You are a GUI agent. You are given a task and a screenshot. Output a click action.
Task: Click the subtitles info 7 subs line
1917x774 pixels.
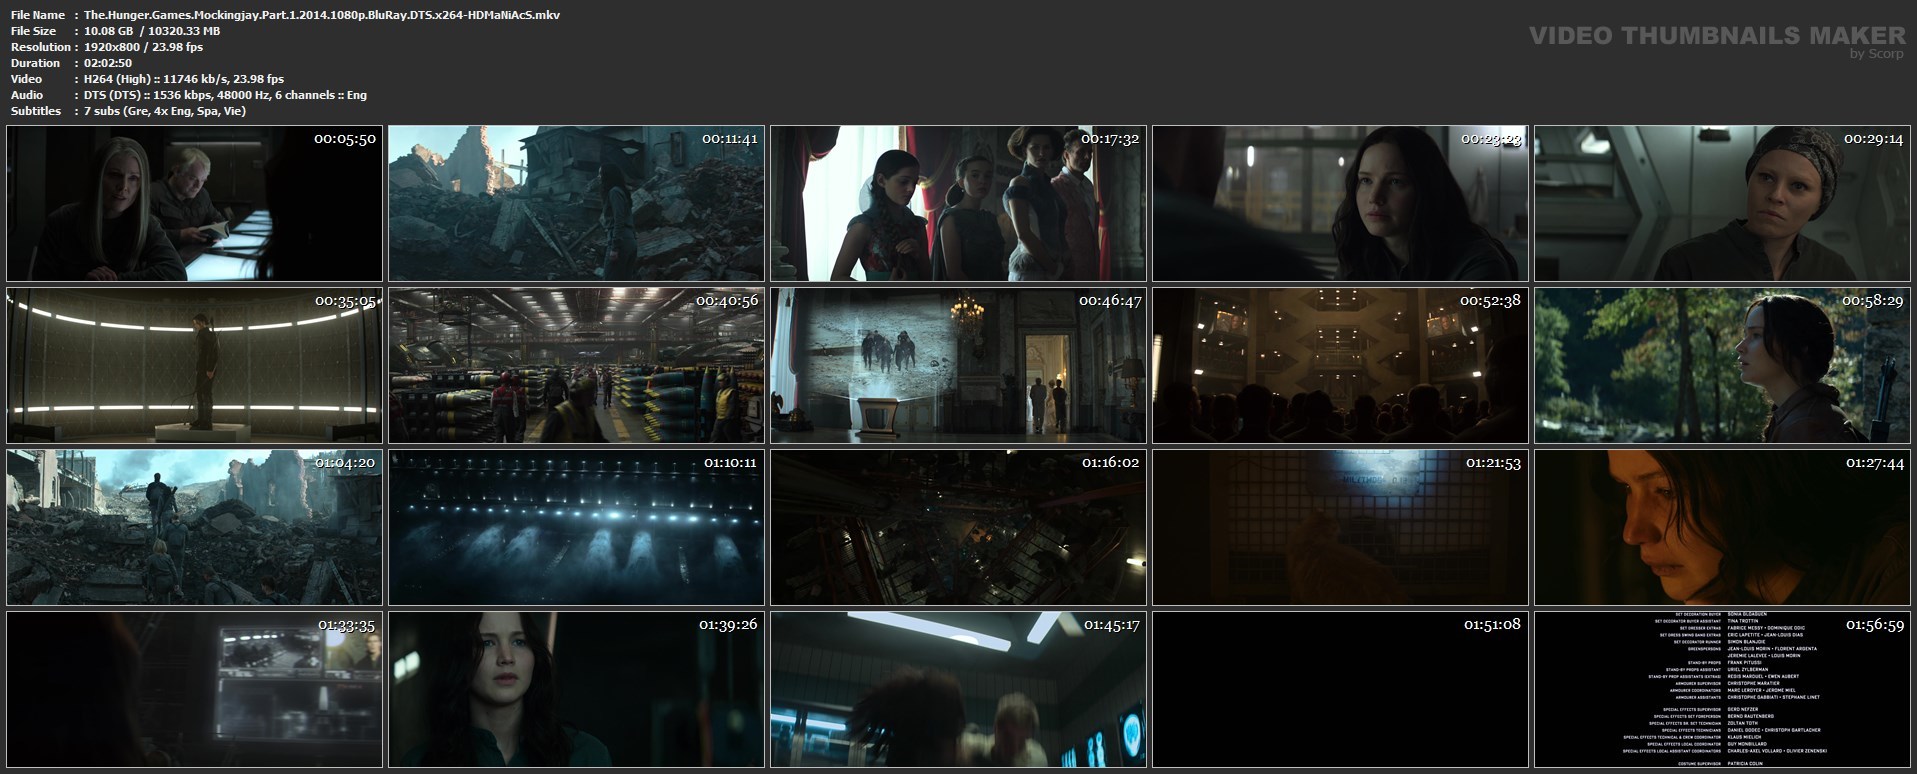click(x=165, y=111)
